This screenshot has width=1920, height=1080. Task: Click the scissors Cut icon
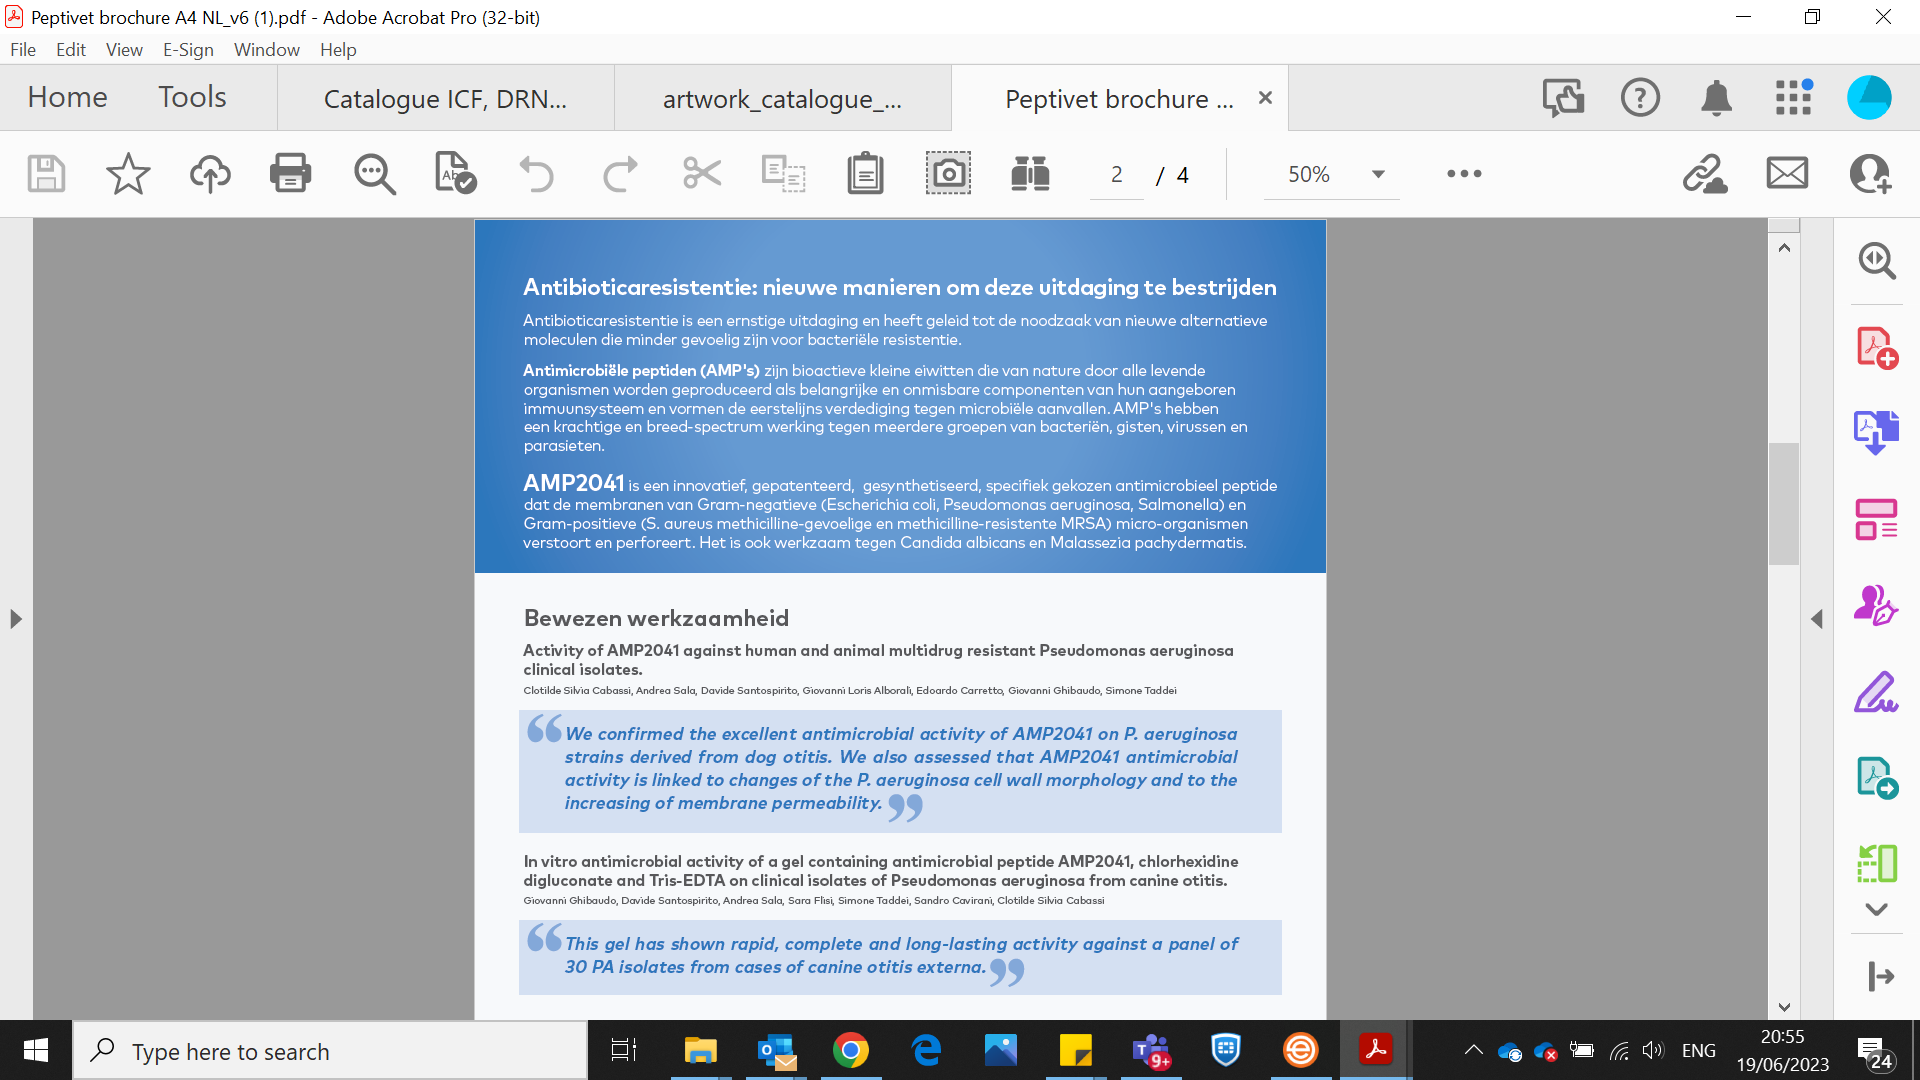pos(702,174)
